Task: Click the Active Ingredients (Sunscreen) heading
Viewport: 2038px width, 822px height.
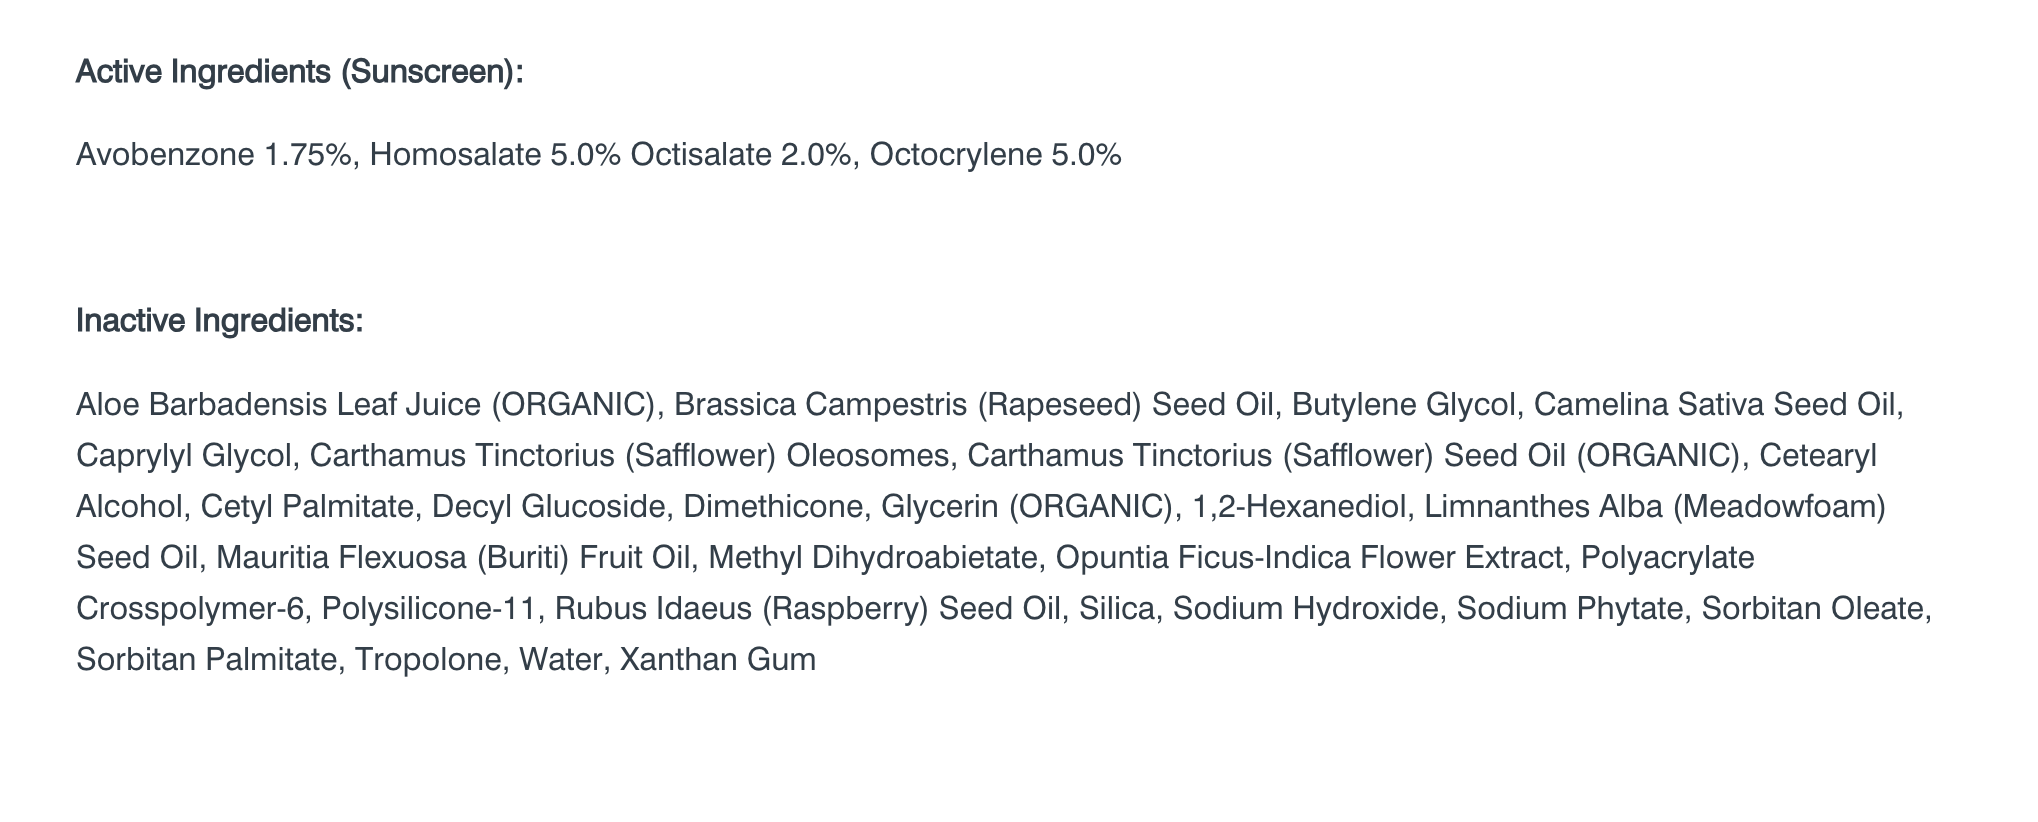Action: click(299, 73)
